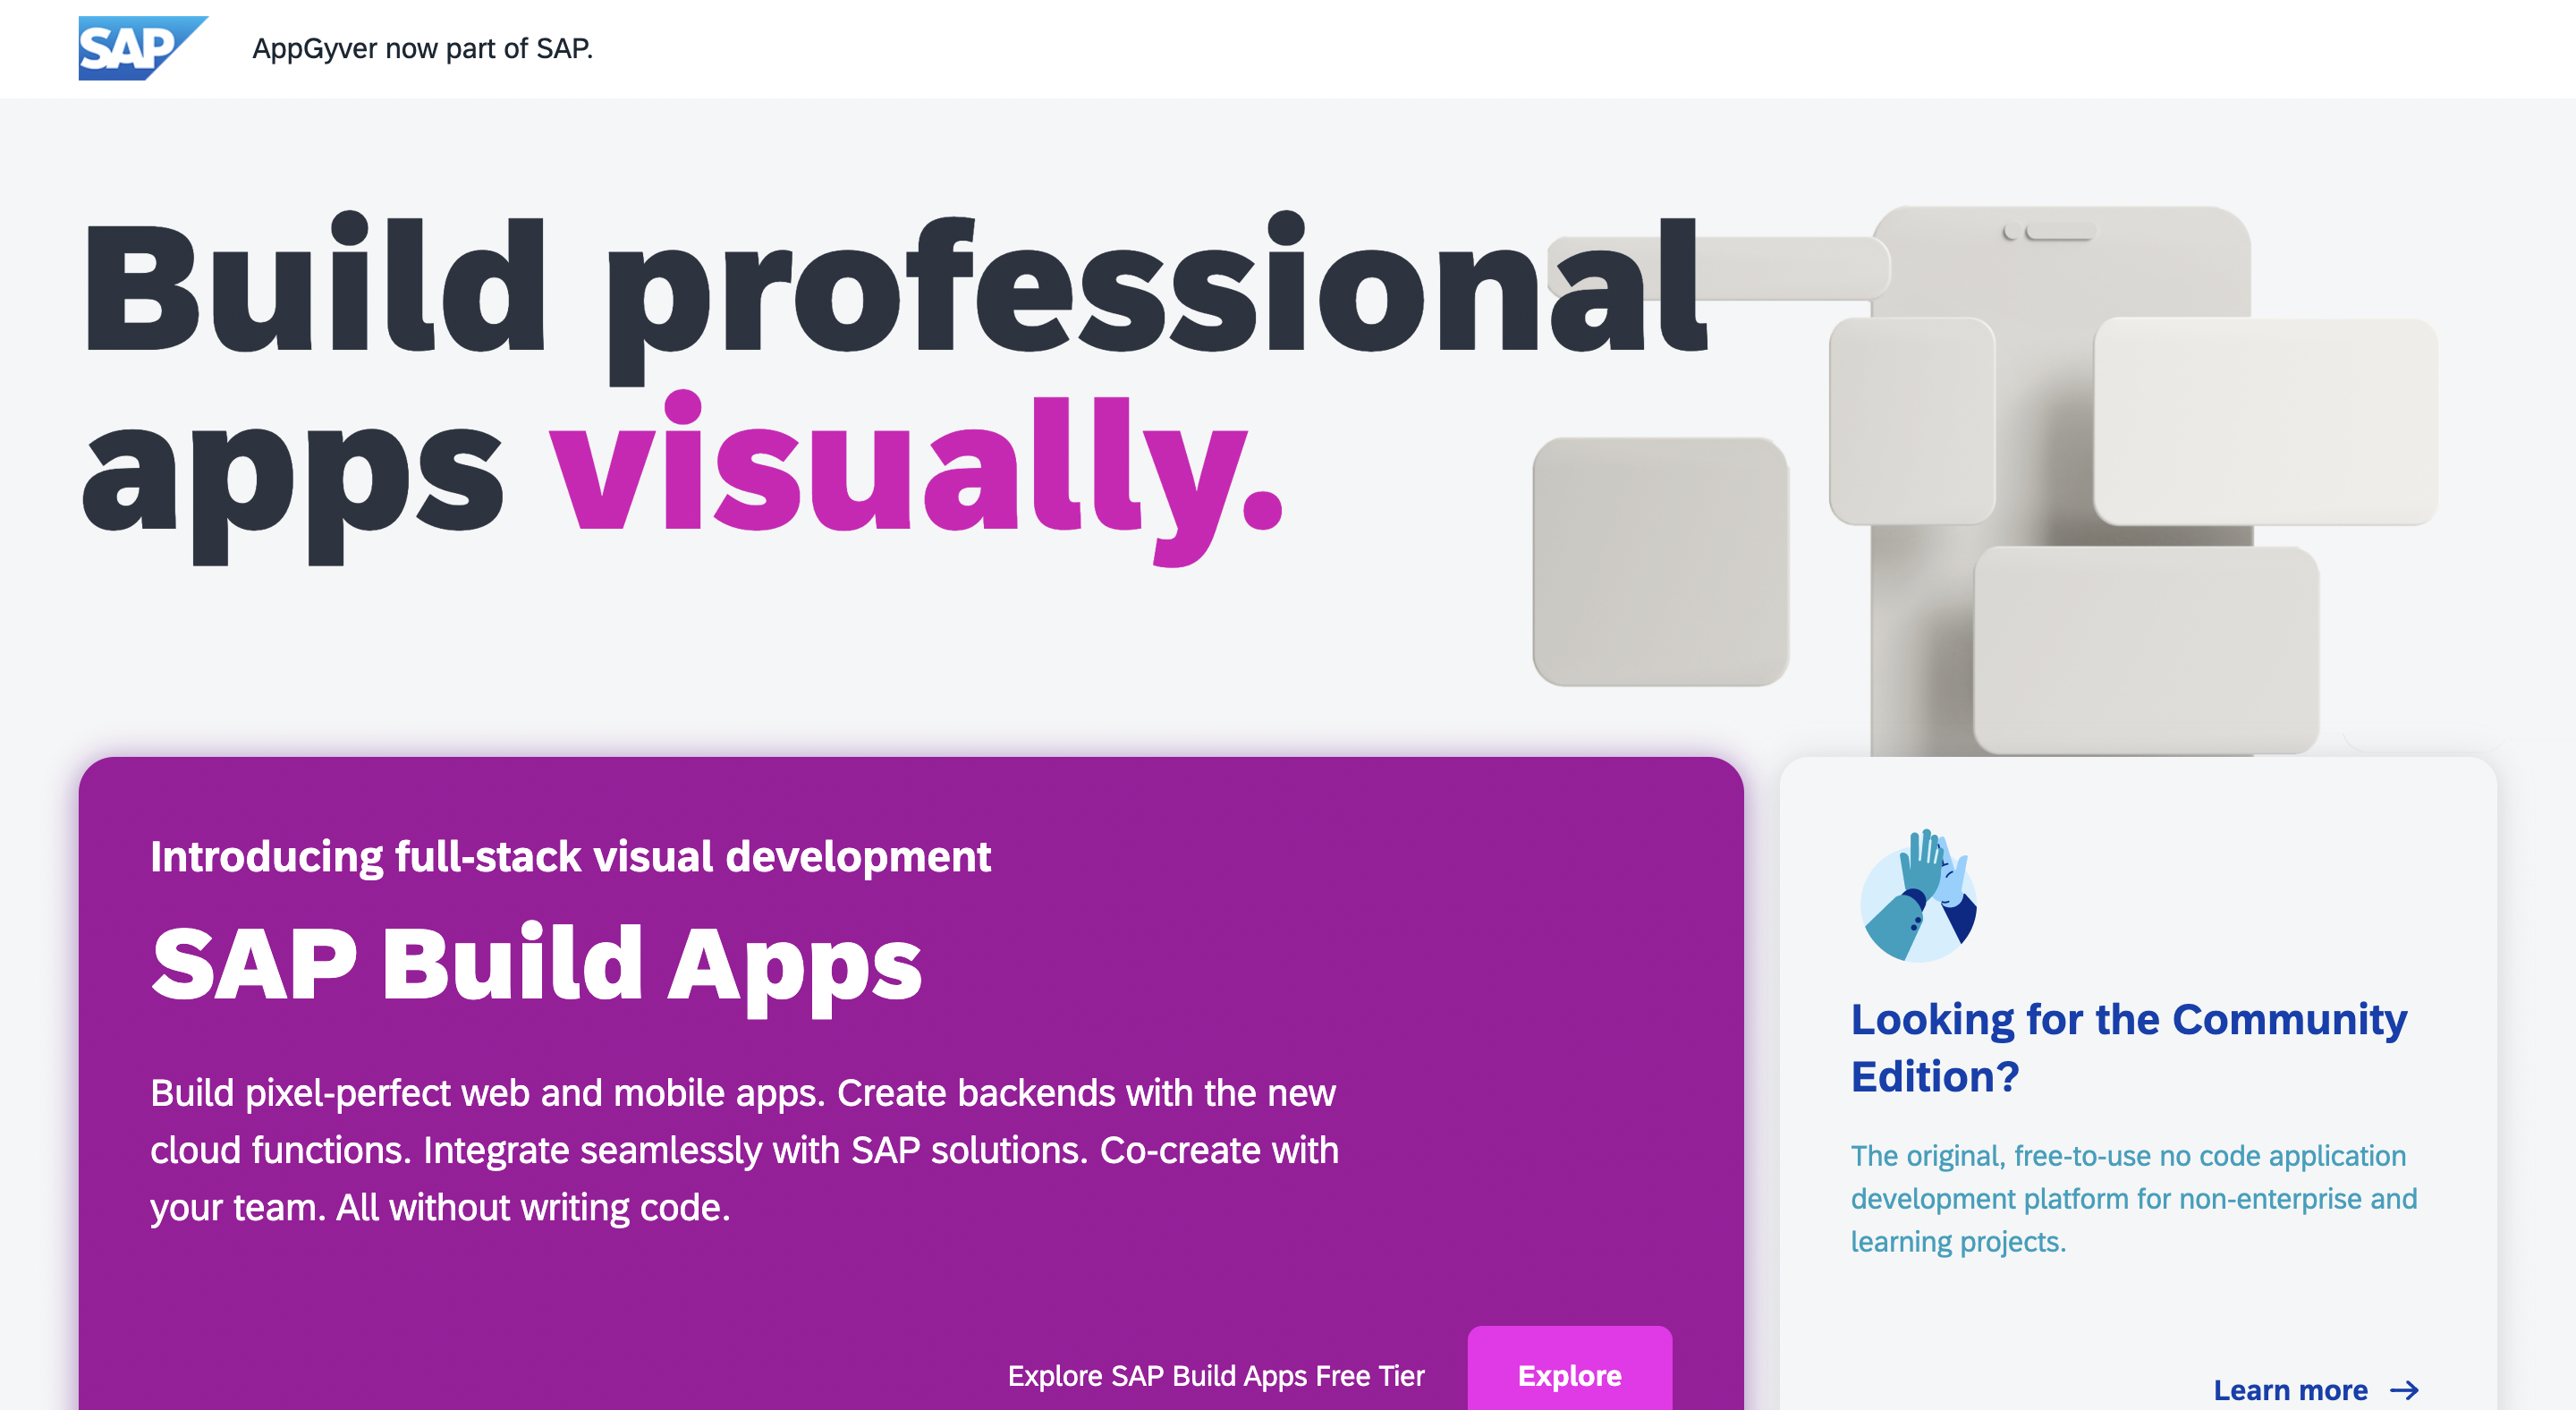Click the arrow icon beside Learn more
The image size is (2576, 1410).
[x=2404, y=1390]
